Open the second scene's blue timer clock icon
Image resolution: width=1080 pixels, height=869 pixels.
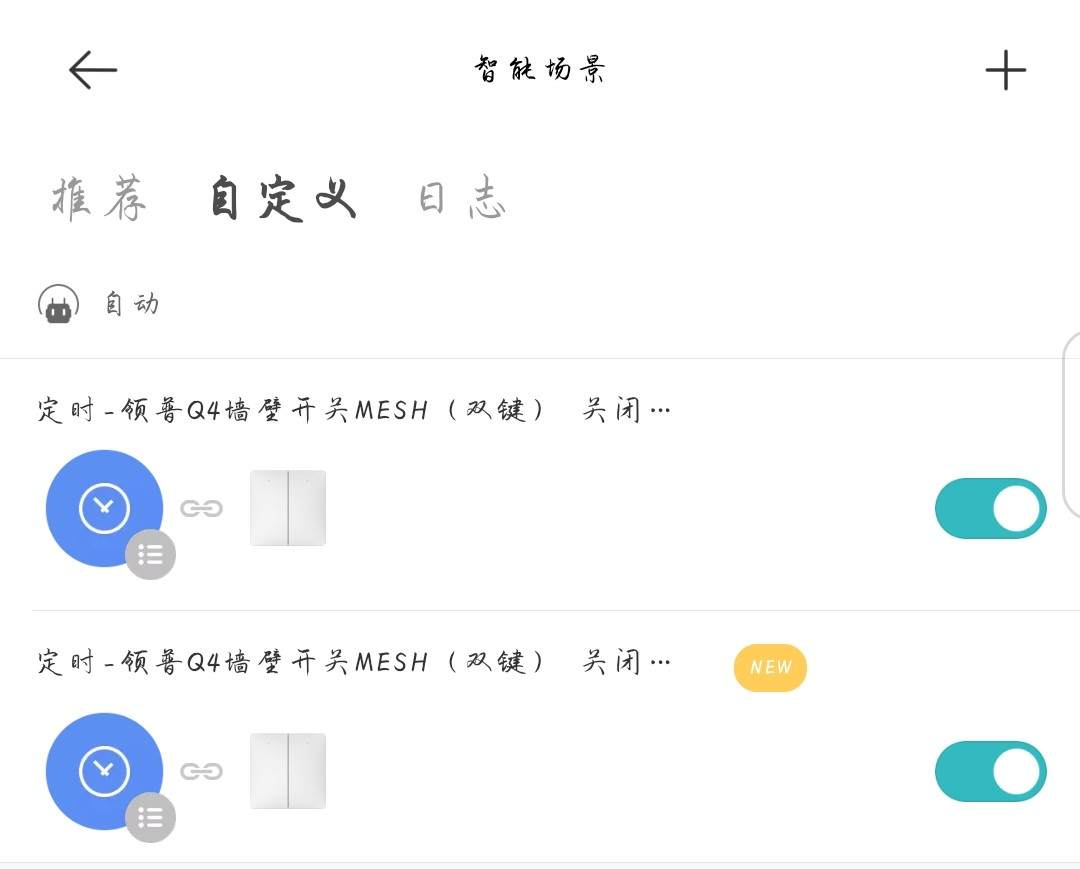104,771
